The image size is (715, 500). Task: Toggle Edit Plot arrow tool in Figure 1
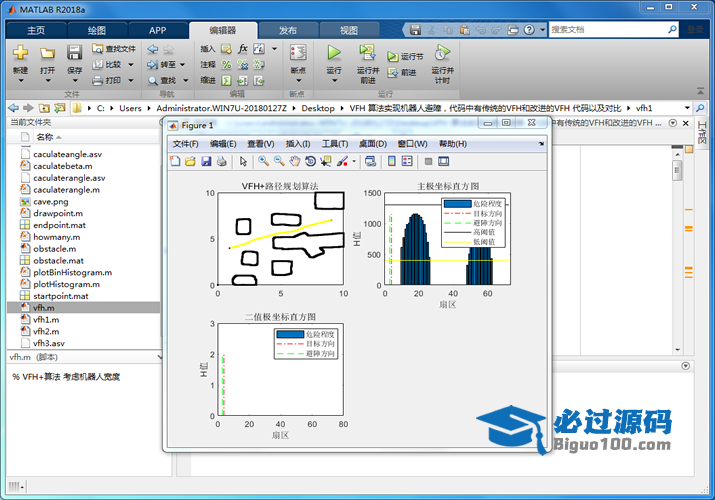pyautogui.click(x=243, y=161)
